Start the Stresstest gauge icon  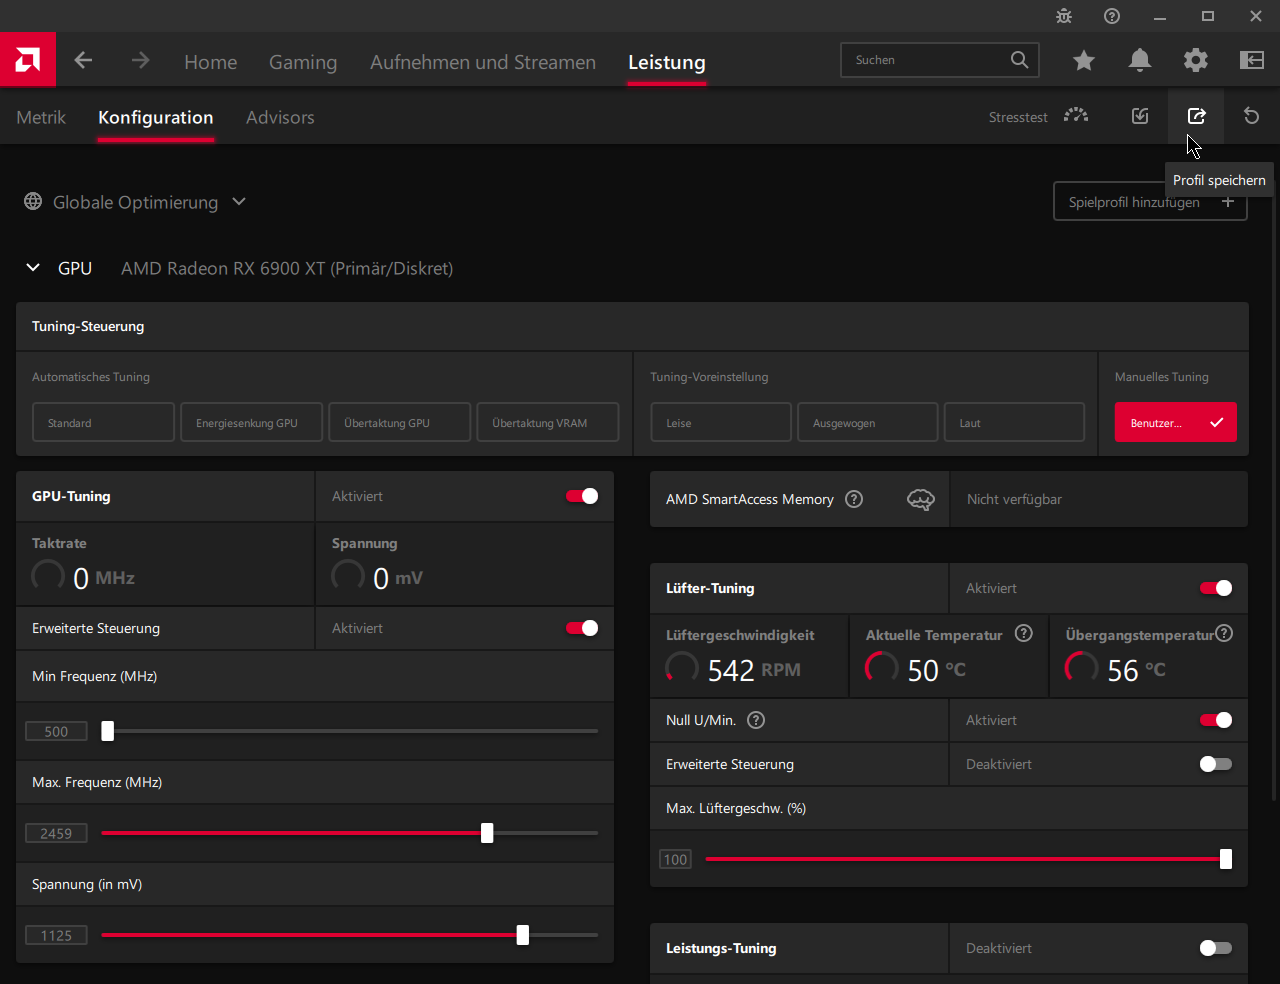point(1076,116)
